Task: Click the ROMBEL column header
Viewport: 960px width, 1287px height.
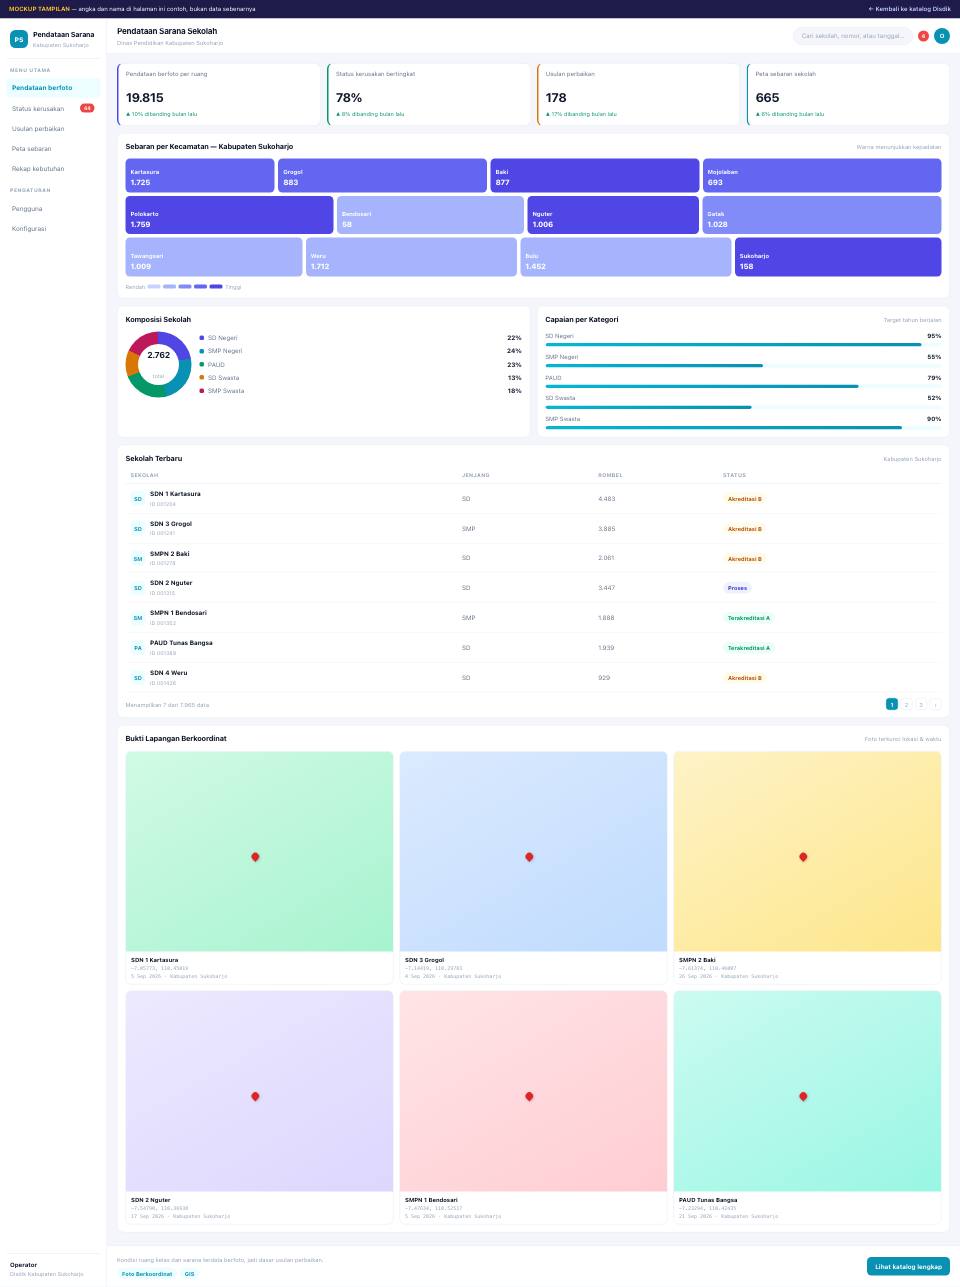Action: coord(610,475)
